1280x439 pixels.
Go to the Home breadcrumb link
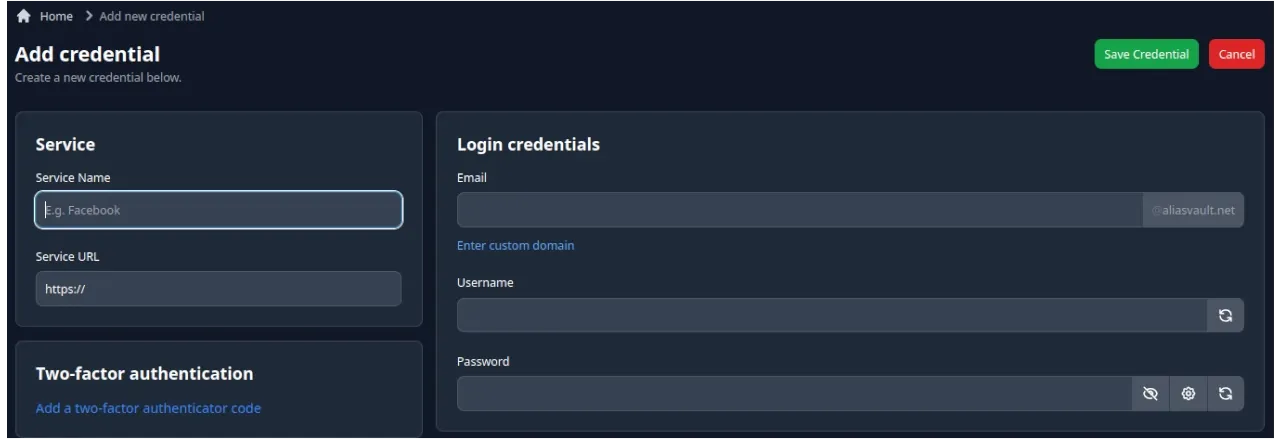56,16
